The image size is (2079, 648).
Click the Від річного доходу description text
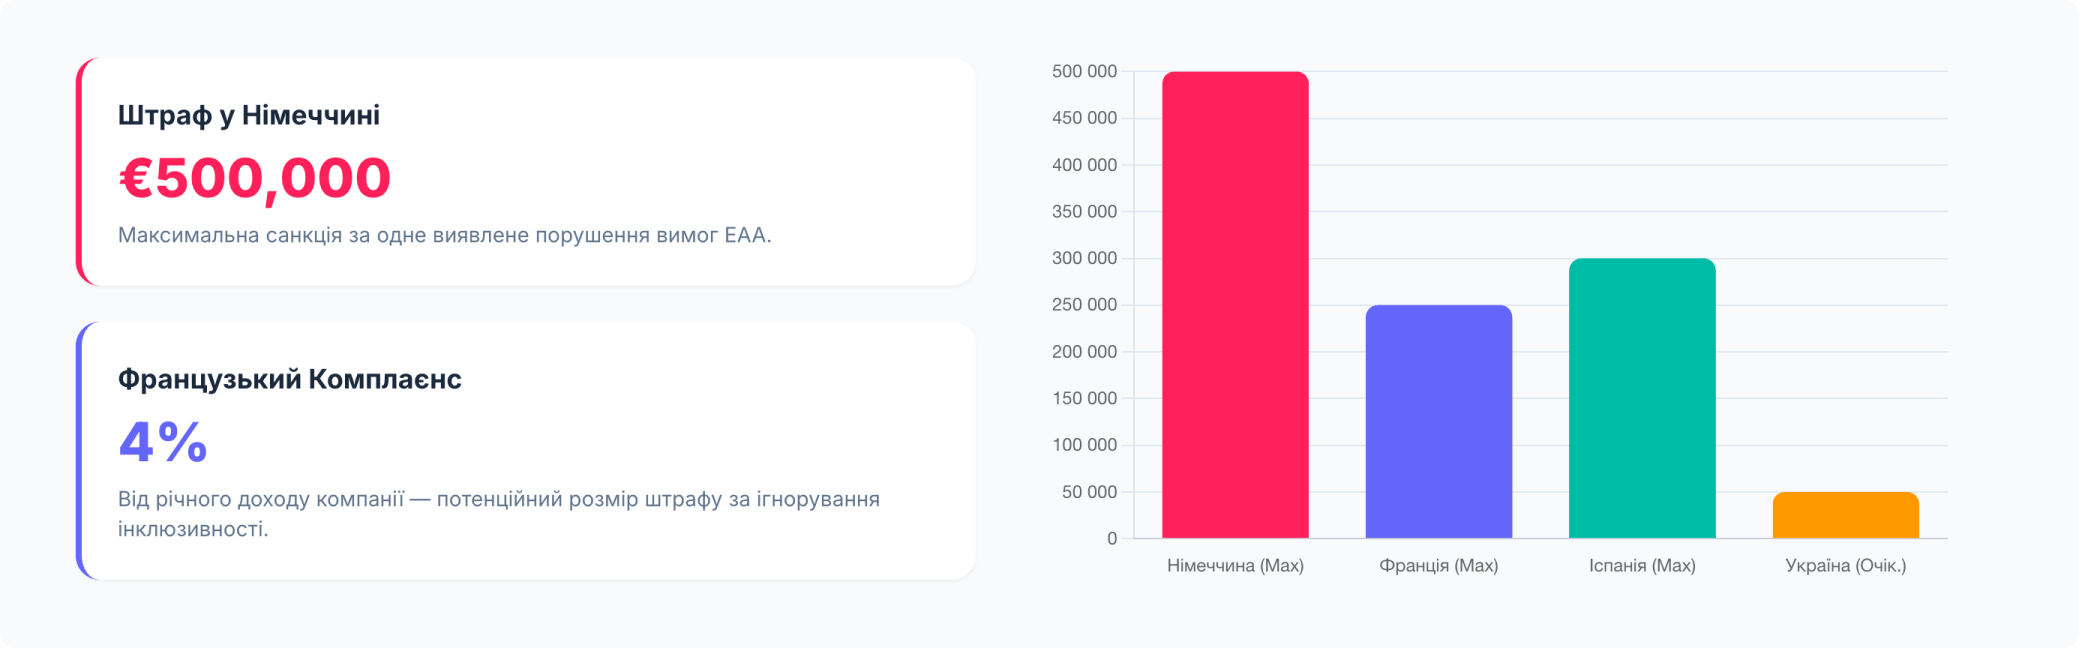499,514
